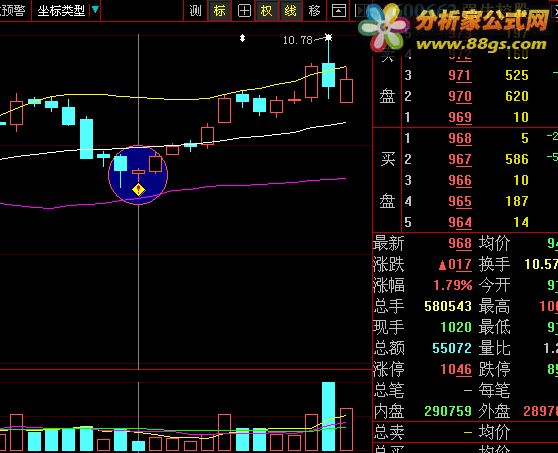The width and height of the screenshot is (558, 453).
Task: Click the 总额 value 55072
Action: [452, 348]
